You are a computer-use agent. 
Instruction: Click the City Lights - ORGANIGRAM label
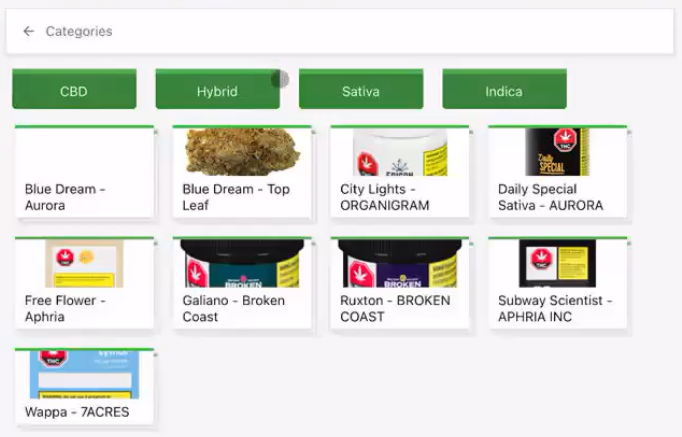pos(385,197)
